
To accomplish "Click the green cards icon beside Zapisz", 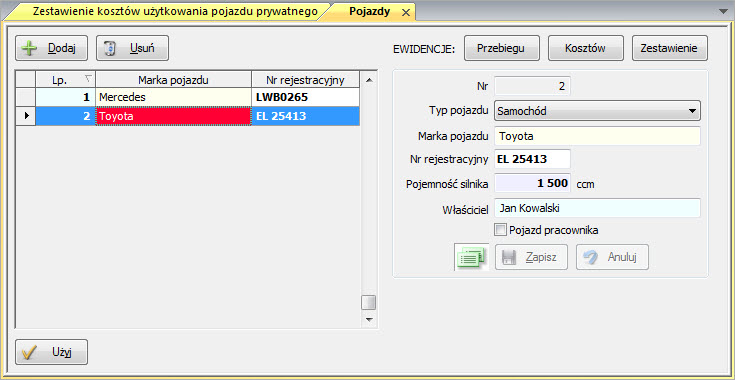I will pos(472,257).
